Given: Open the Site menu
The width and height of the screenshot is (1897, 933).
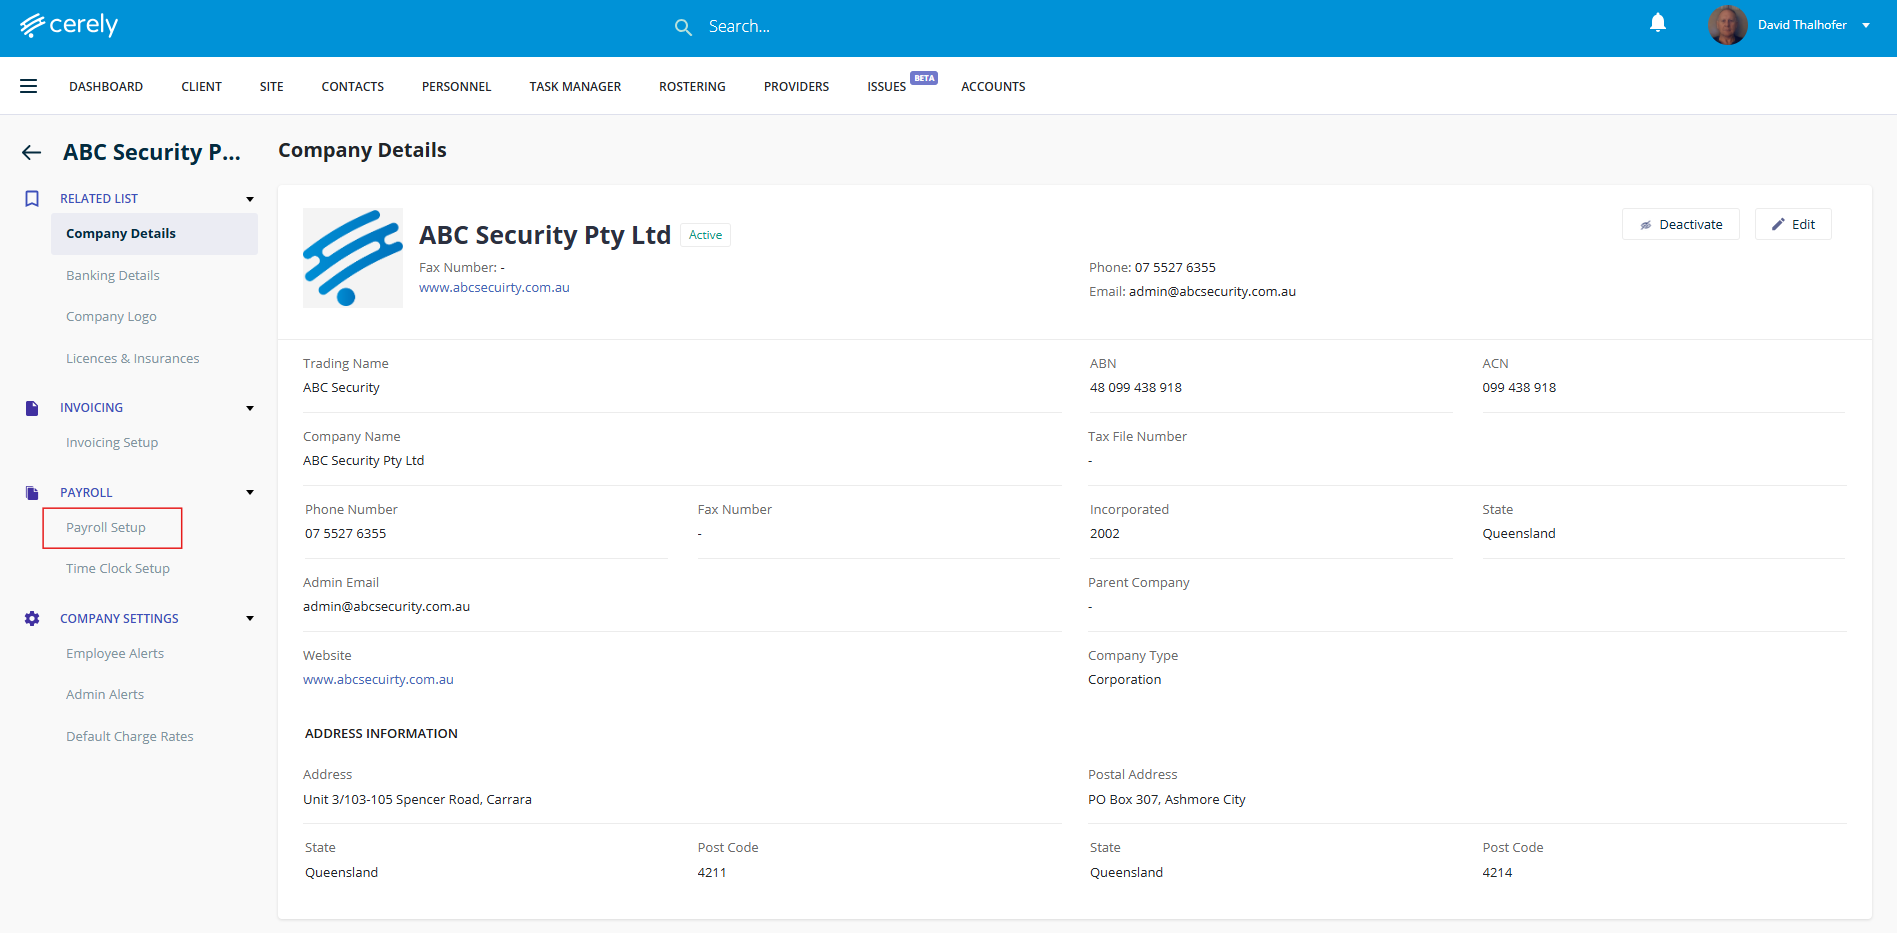Looking at the screenshot, I should 272,87.
